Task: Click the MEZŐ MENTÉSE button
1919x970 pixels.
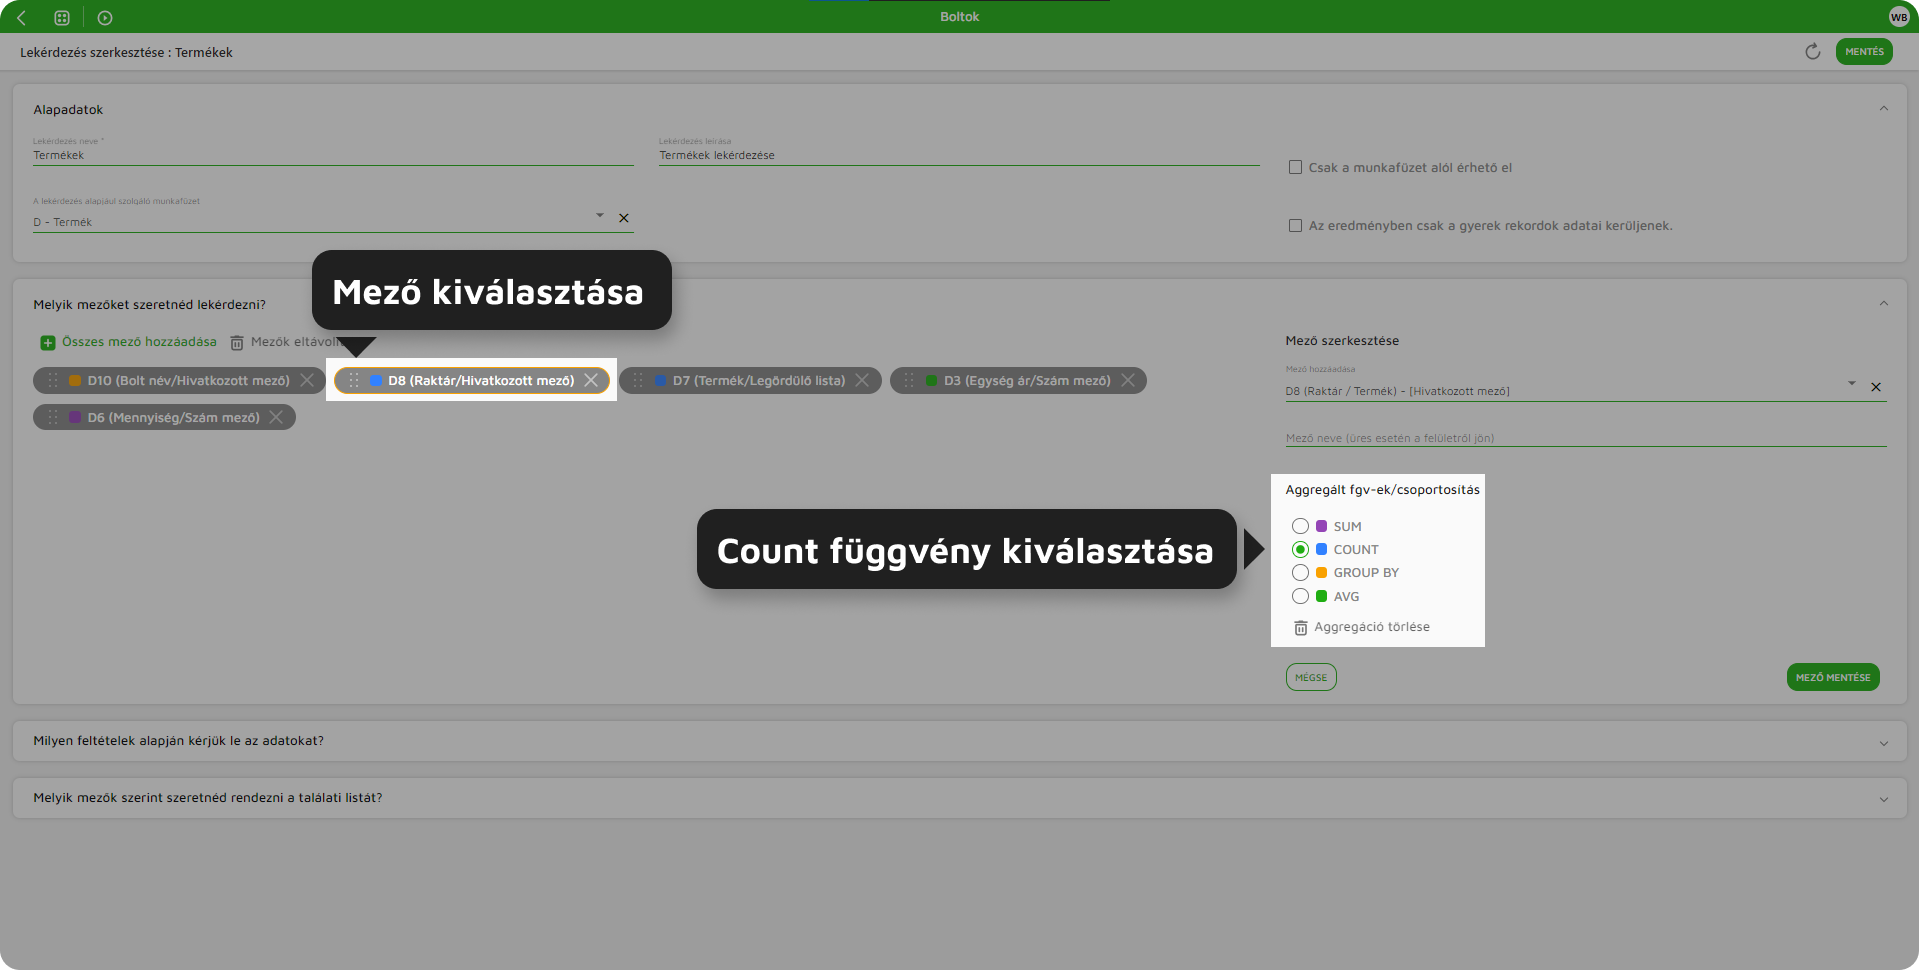Action: (x=1833, y=677)
